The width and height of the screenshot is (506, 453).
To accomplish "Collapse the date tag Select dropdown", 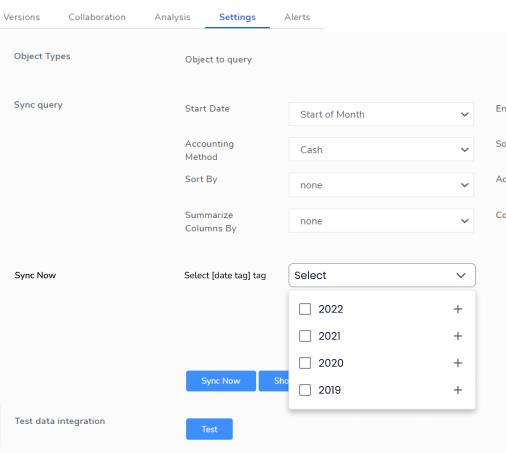I will click(382, 275).
